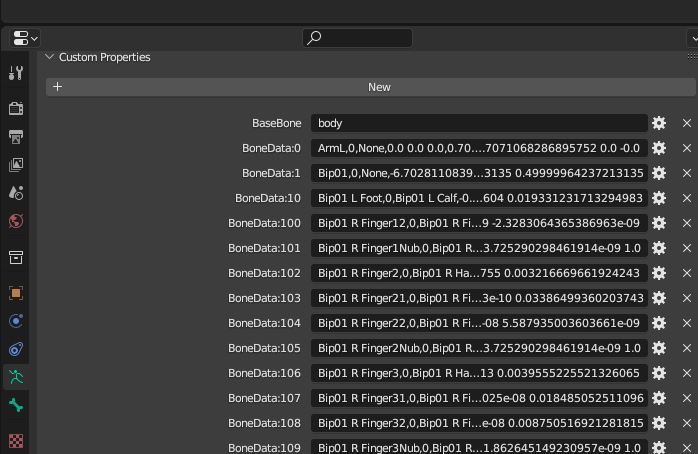Viewport: 698px width, 454px height.
Task: Remove the BoneData:101 property
Action: [x=687, y=248]
